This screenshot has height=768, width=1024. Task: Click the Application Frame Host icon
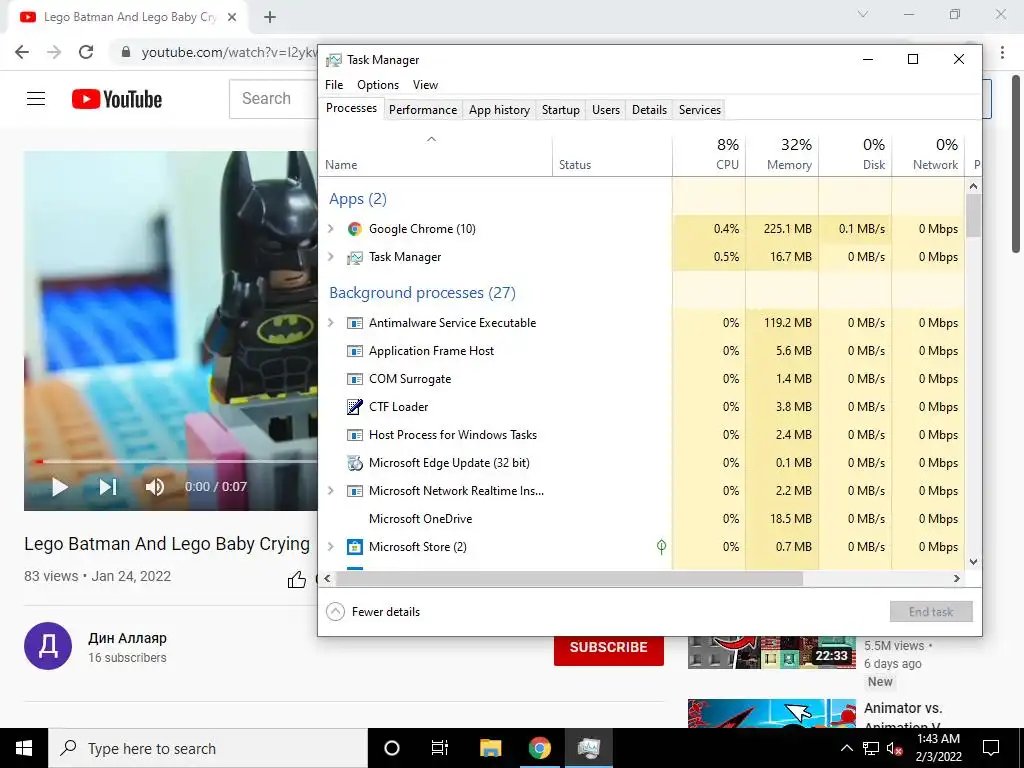coord(355,351)
